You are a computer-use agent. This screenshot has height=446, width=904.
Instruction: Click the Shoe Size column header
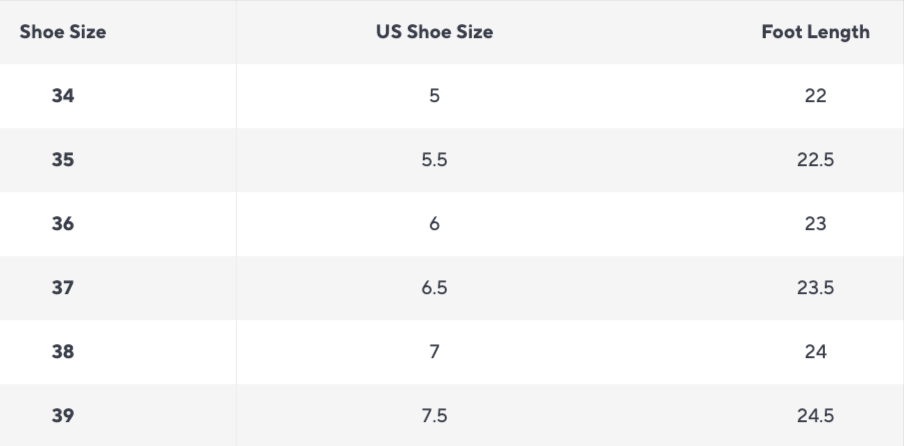point(63,32)
